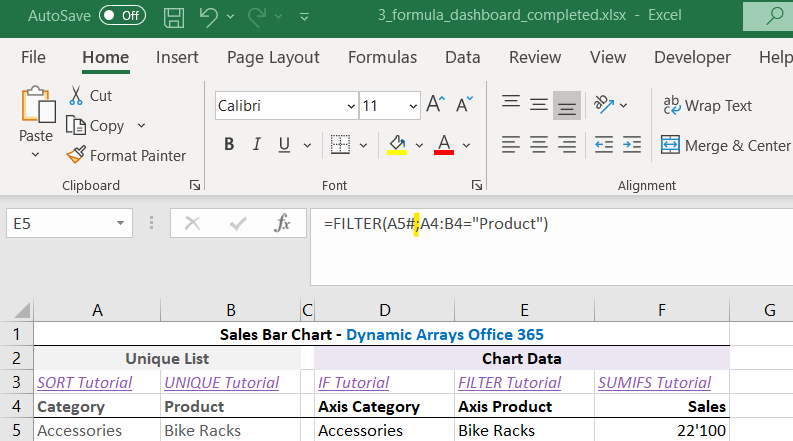Expand the Paste options arrow
The height and width of the screenshot is (441, 793).
pyautogui.click(x=35, y=154)
